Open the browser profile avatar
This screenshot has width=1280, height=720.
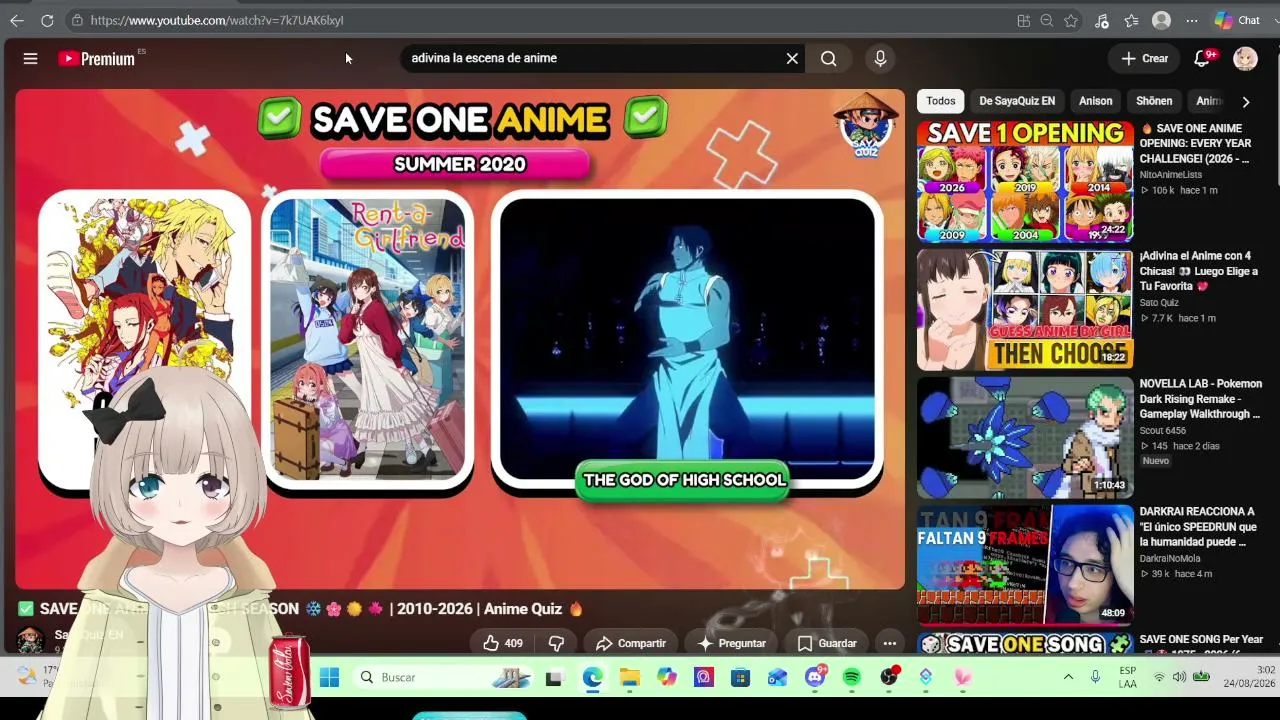point(1161,20)
